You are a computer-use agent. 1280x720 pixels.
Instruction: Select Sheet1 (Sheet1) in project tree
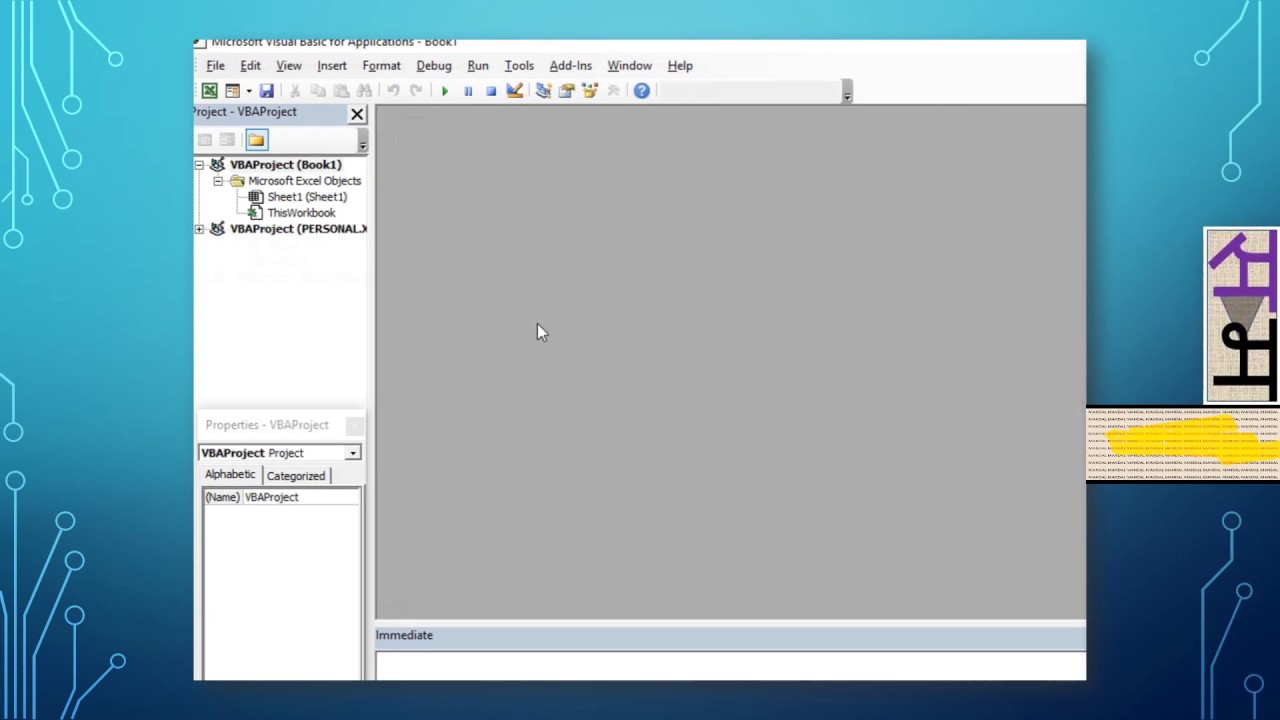tap(307, 197)
